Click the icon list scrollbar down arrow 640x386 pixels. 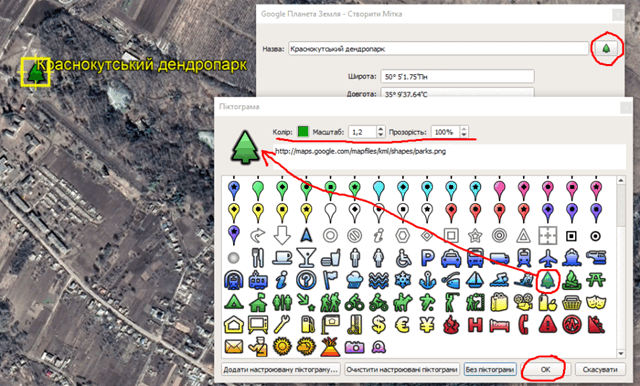pos(621,354)
